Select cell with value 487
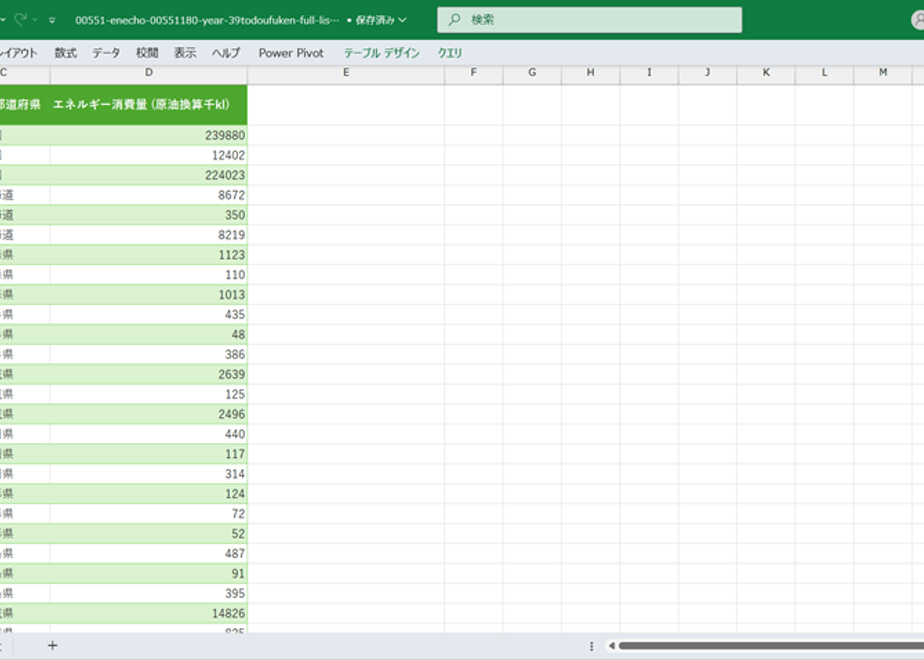924x660 pixels. pos(148,554)
